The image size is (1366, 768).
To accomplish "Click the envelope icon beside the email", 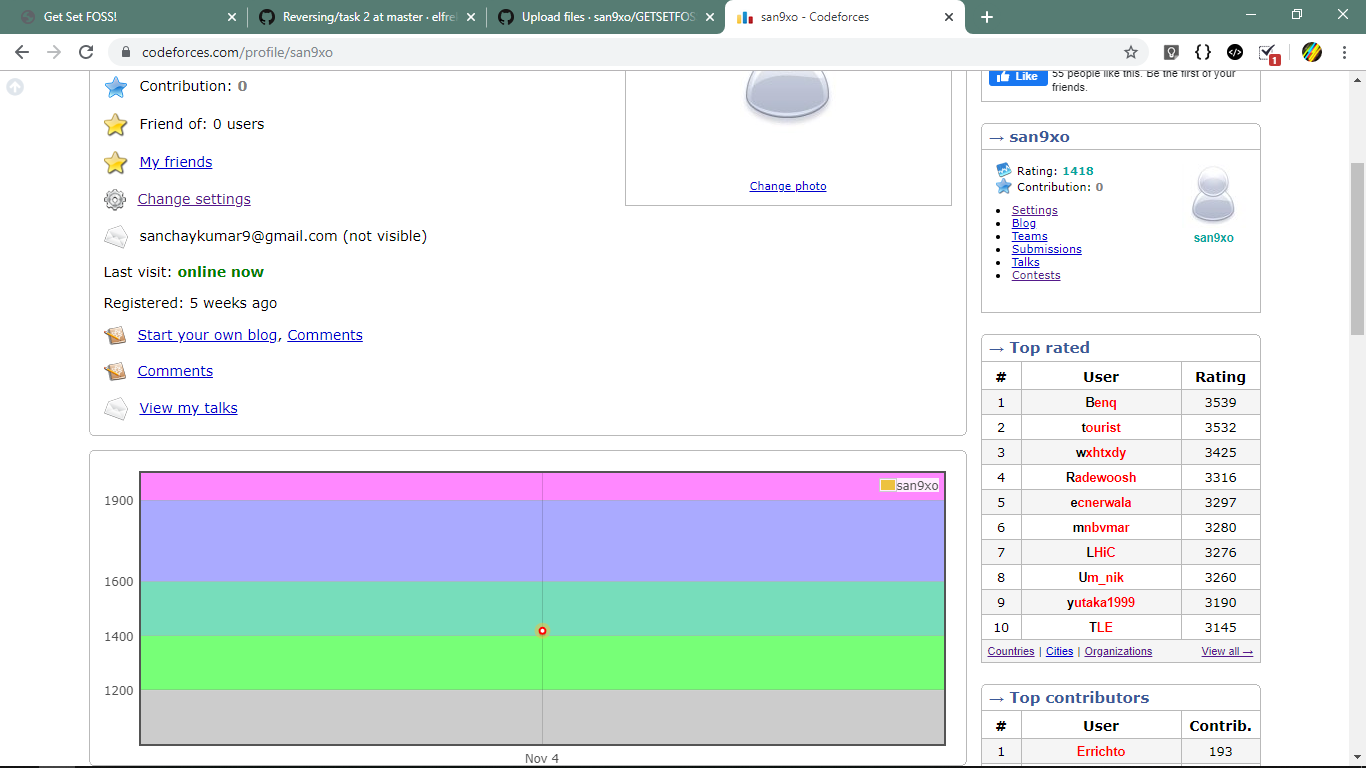I will click(116, 237).
